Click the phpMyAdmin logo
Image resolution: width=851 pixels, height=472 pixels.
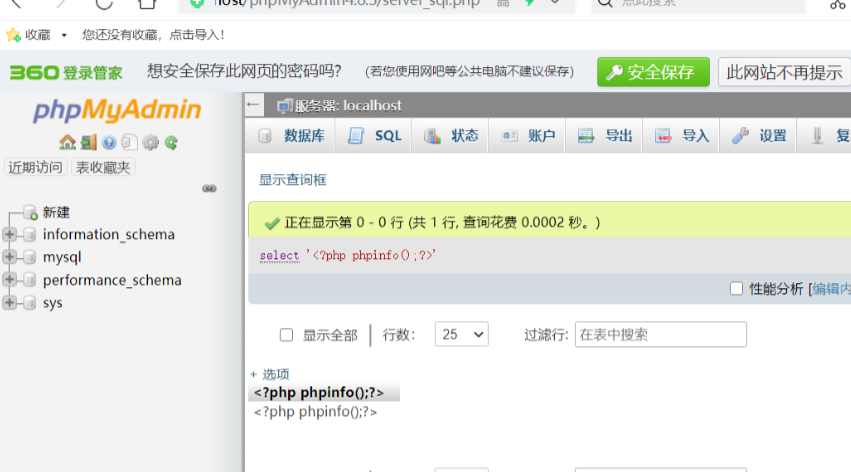pyautogui.click(x=117, y=110)
